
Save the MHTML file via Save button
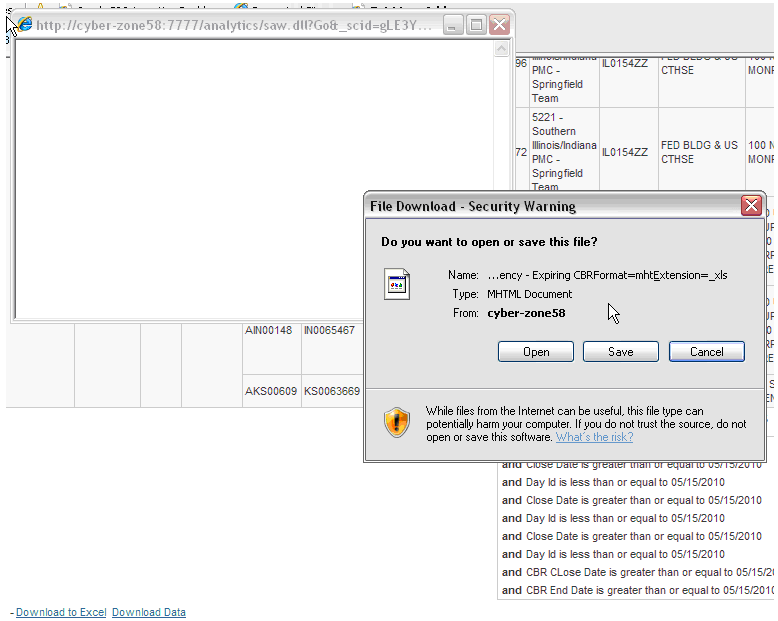click(621, 352)
